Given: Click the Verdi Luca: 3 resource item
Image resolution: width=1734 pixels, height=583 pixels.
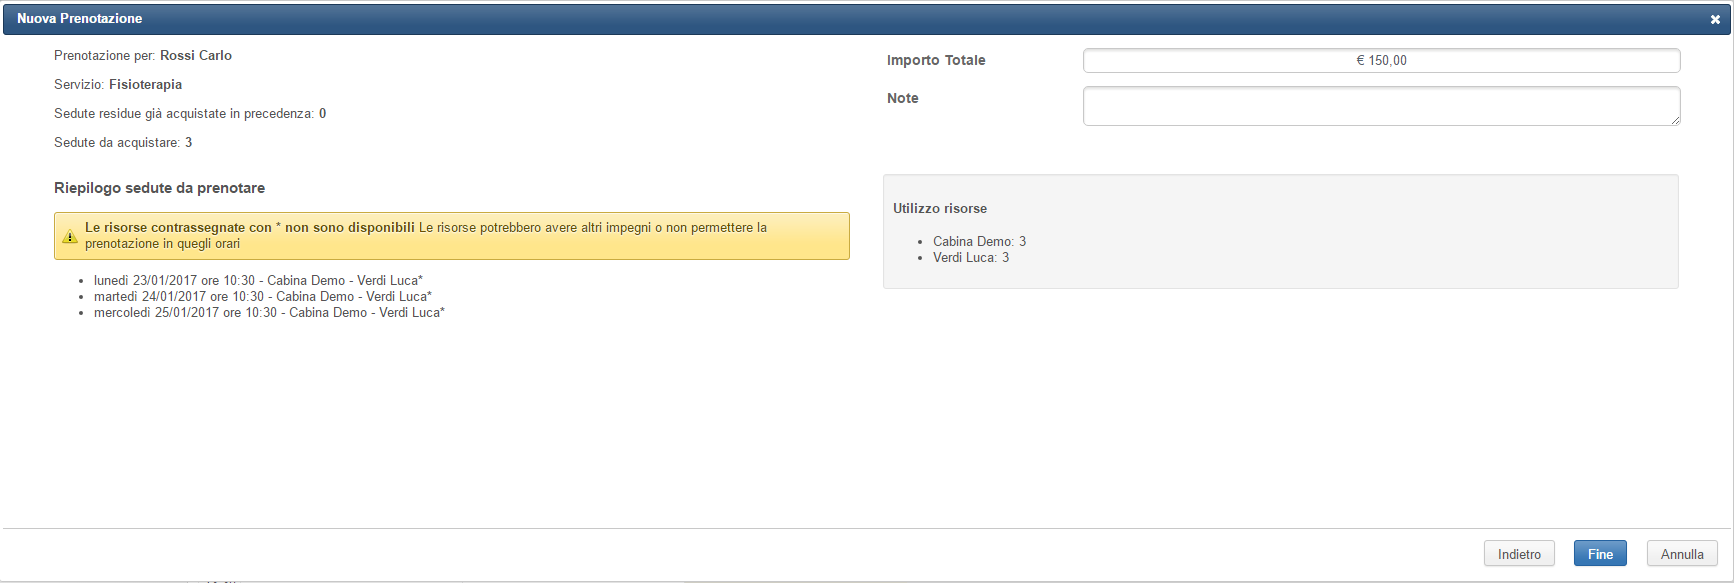Looking at the screenshot, I should point(971,258).
